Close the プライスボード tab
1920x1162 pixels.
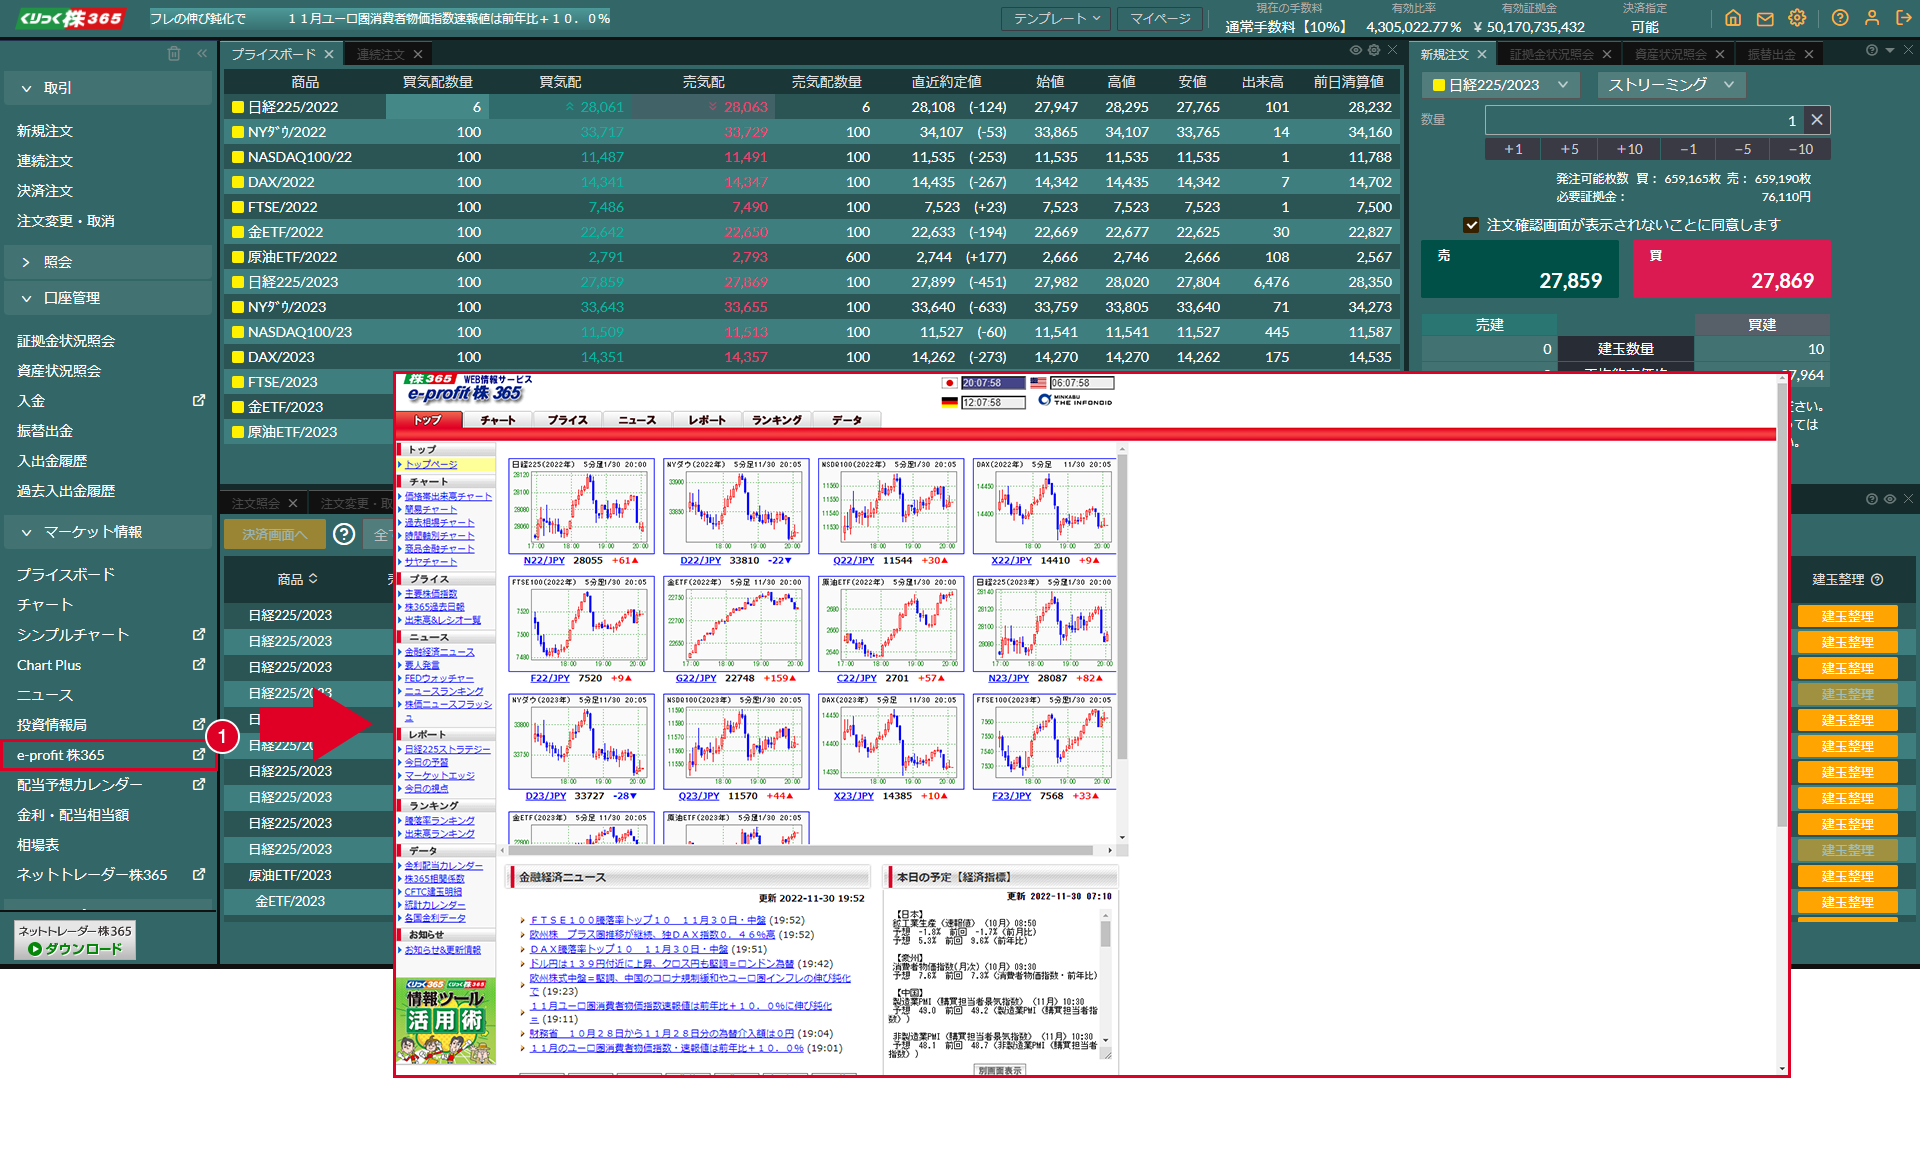click(329, 54)
